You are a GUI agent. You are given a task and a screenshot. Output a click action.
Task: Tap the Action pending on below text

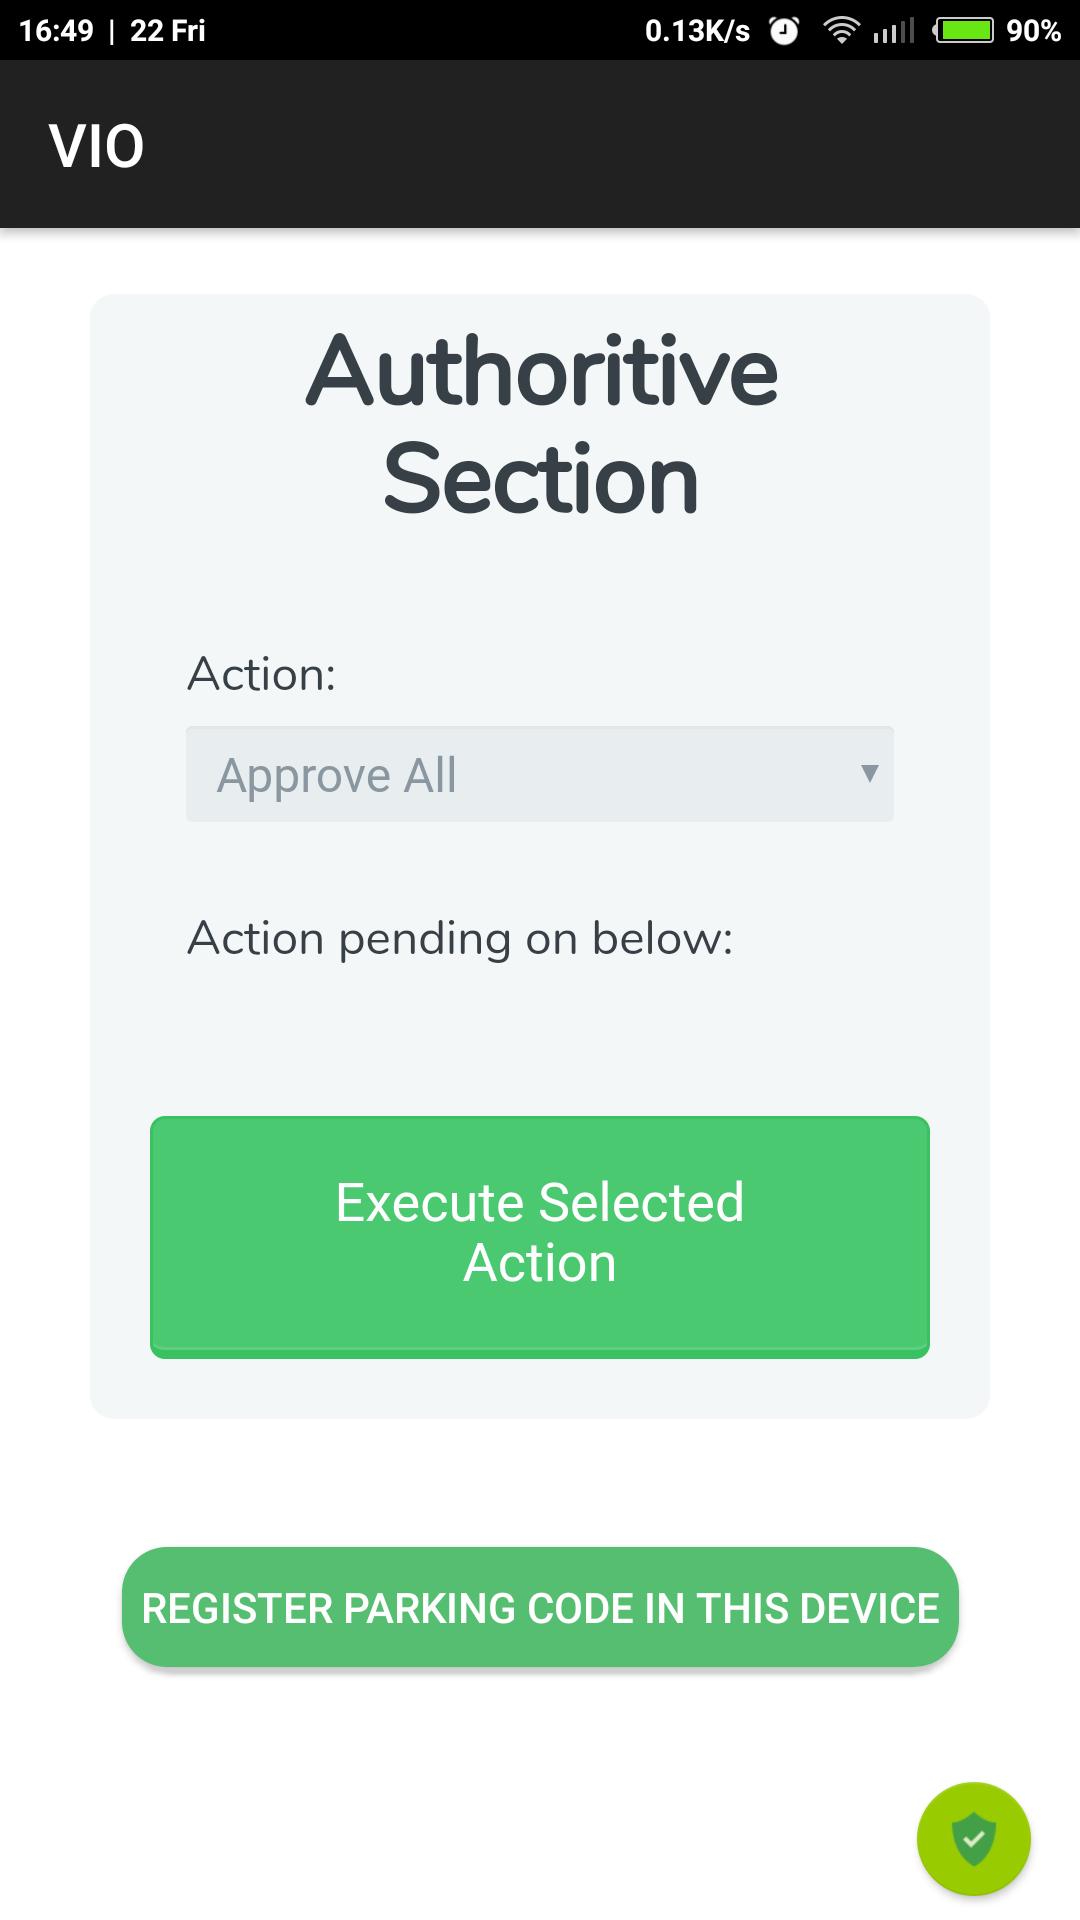[x=460, y=939]
